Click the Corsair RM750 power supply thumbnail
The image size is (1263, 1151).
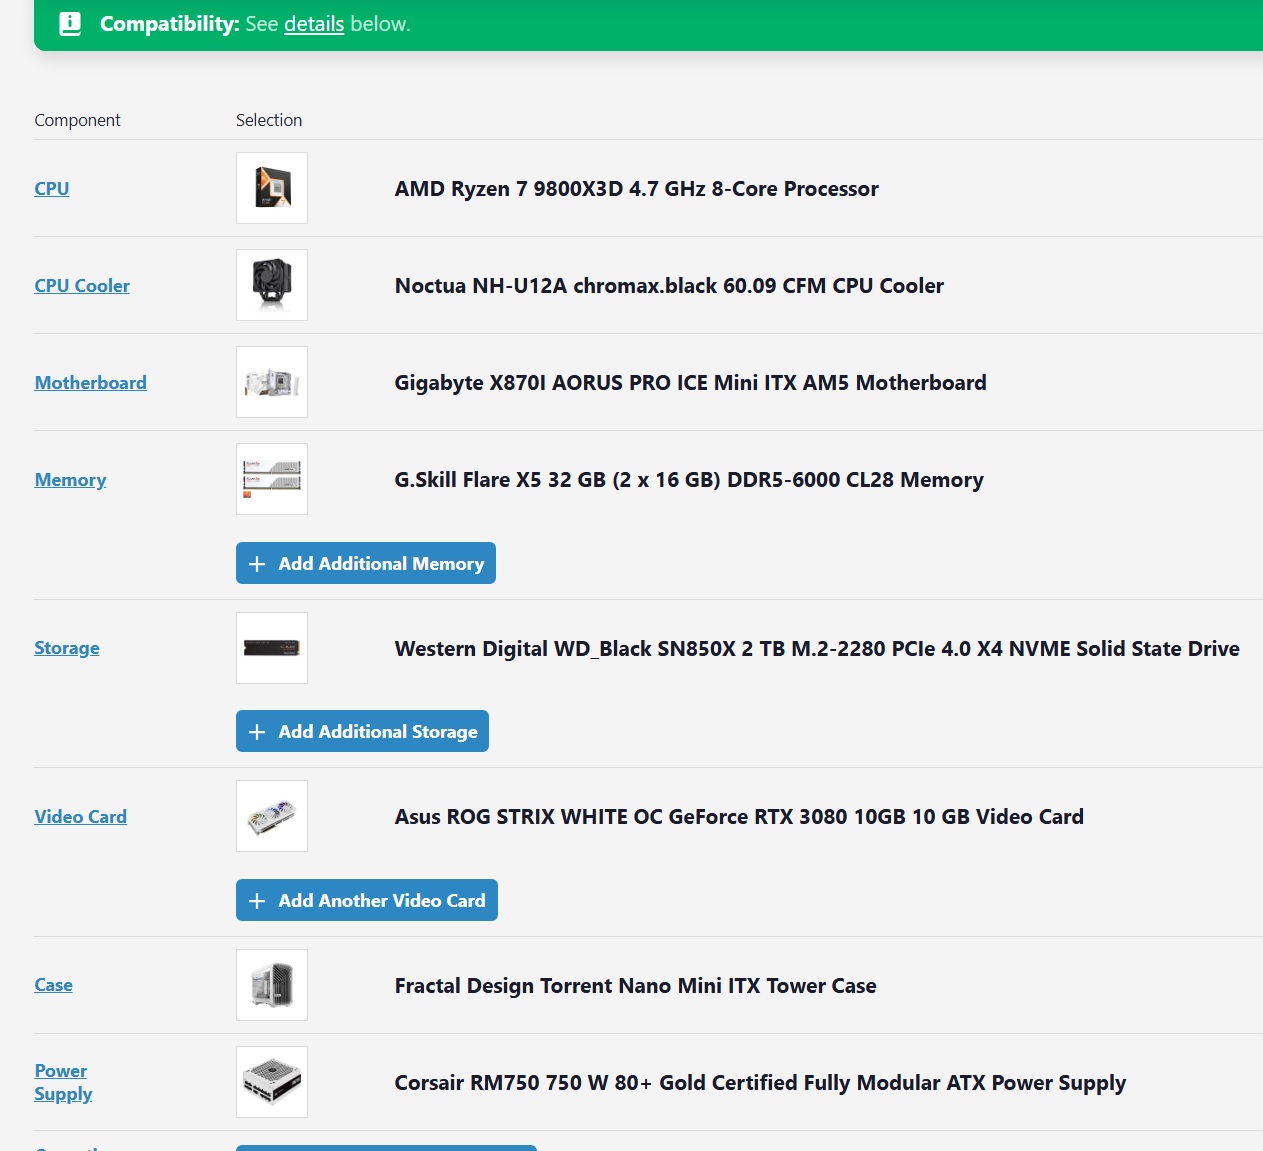[272, 1082]
